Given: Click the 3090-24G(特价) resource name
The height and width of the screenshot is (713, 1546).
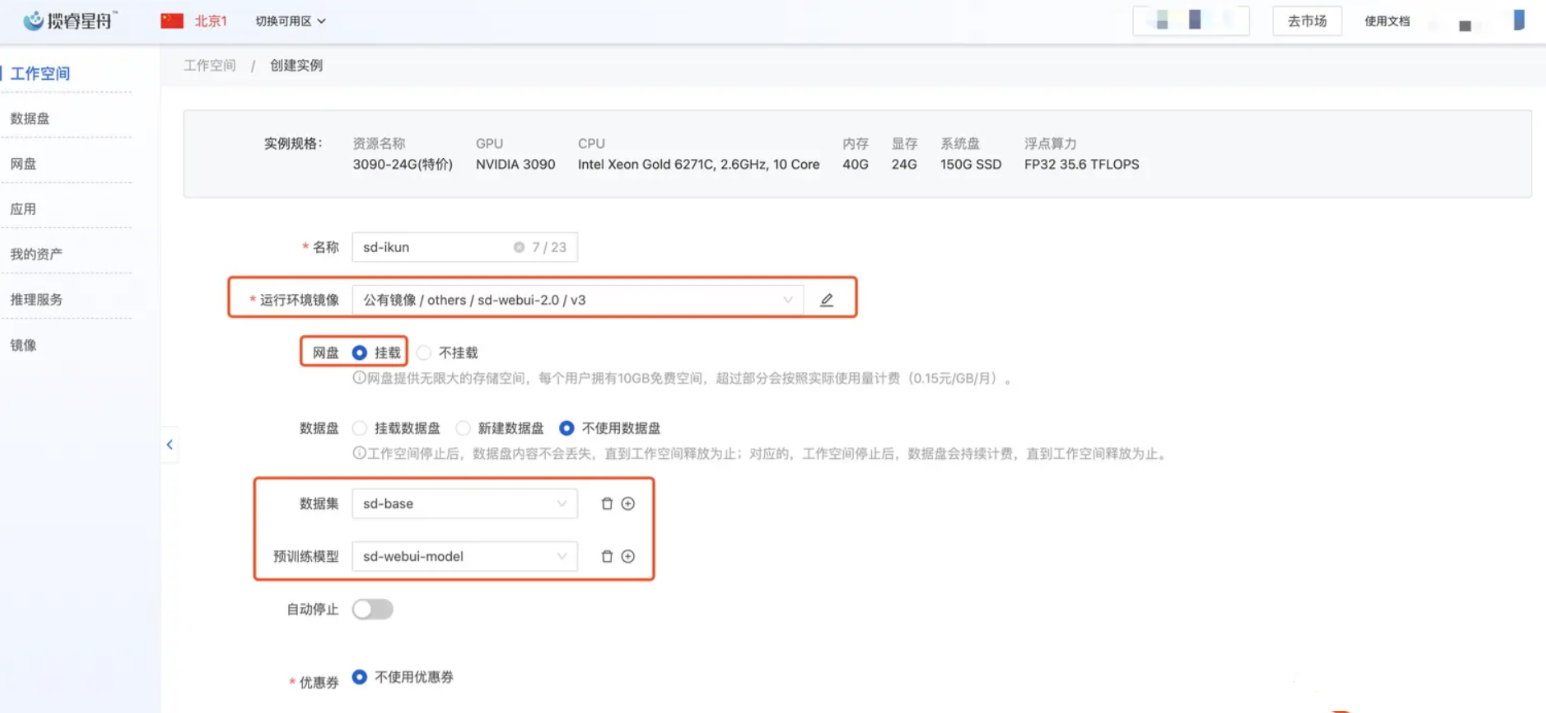Looking at the screenshot, I should pyautogui.click(x=403, y=164).
